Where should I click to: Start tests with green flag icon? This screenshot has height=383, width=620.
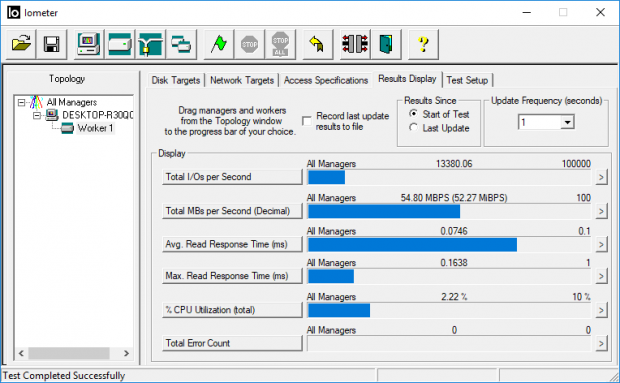(218, 44)
